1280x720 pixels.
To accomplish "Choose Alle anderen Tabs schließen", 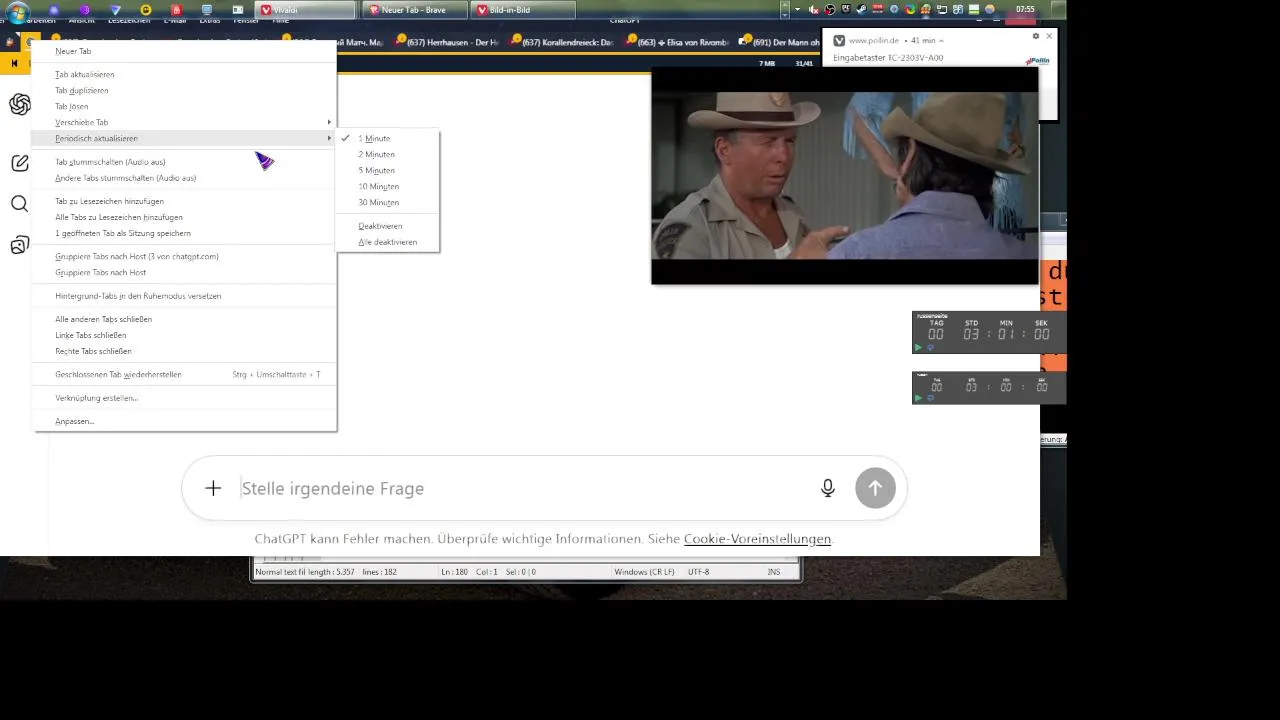I will (x=185, y=319).
